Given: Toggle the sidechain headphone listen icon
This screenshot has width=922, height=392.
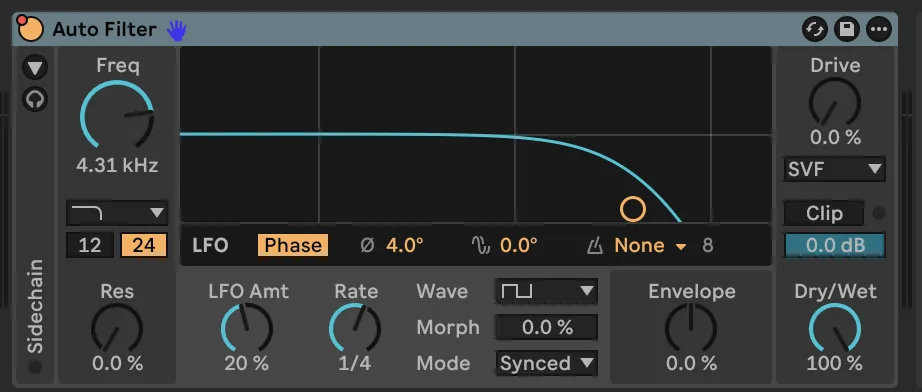Looking at the screenshot, I should (35, 99).
